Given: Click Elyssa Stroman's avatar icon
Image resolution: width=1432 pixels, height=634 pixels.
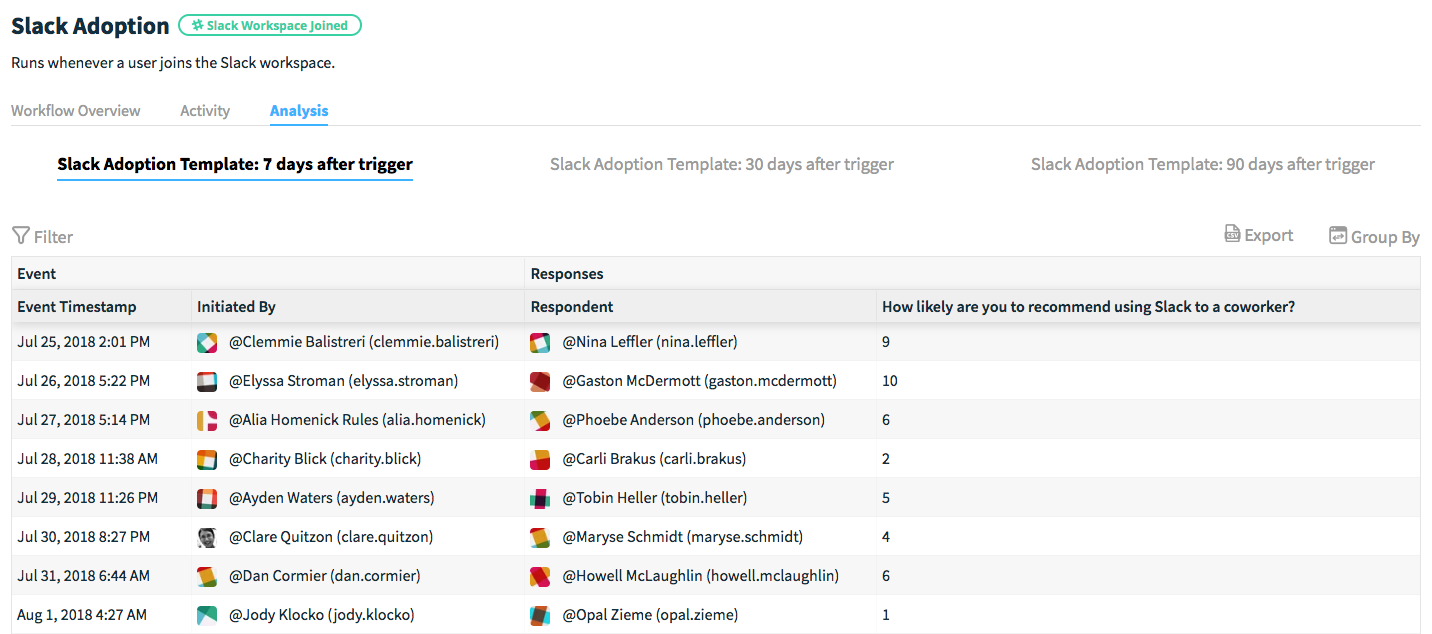Looking at the screenshot, I should (207, 381).
